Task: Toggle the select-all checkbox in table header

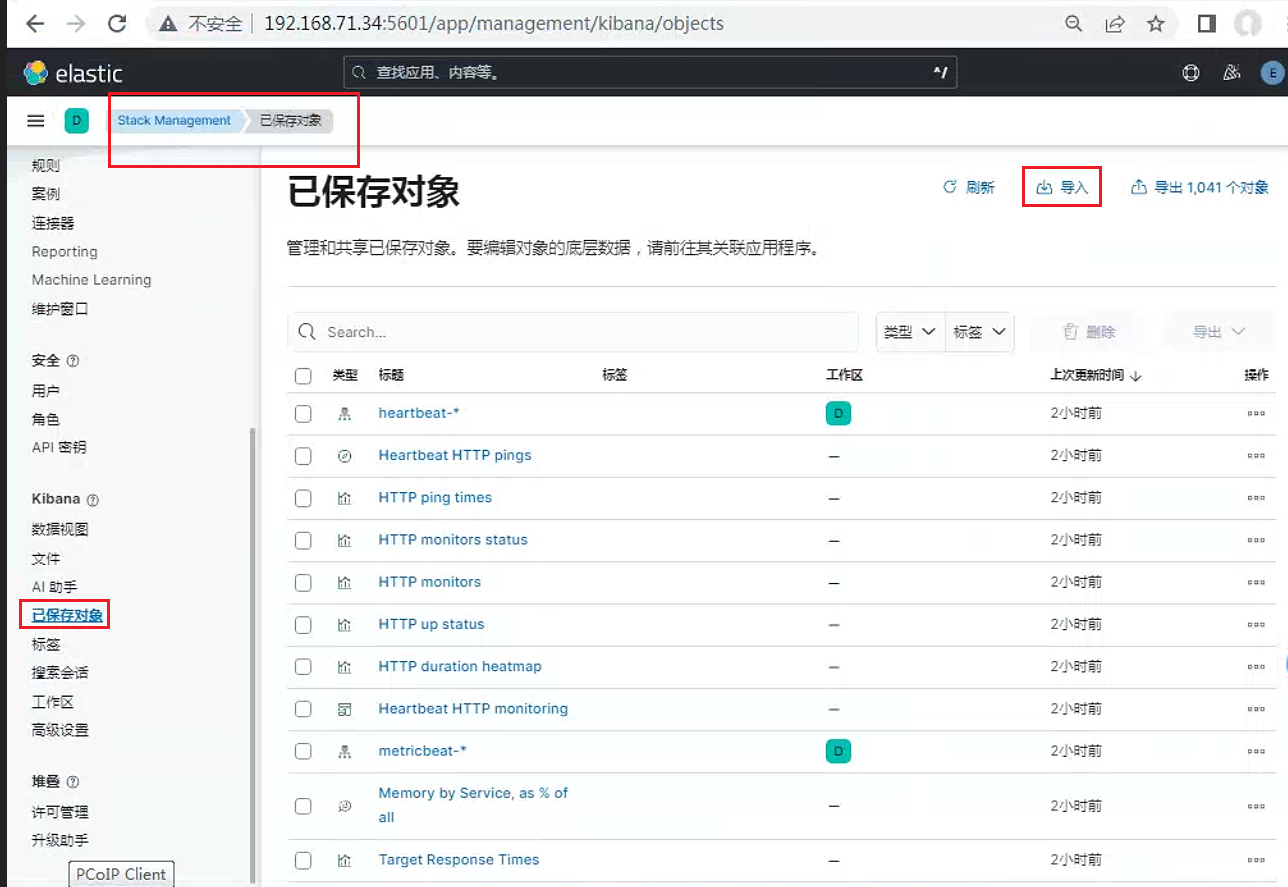Action: [303, 376]
